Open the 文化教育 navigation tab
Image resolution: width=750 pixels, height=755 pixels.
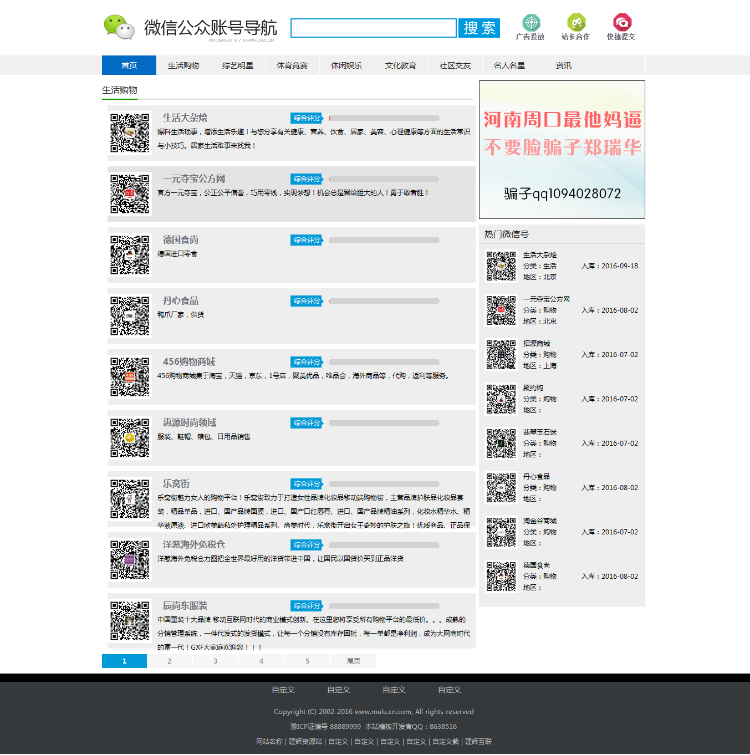(x=401, y=65)
